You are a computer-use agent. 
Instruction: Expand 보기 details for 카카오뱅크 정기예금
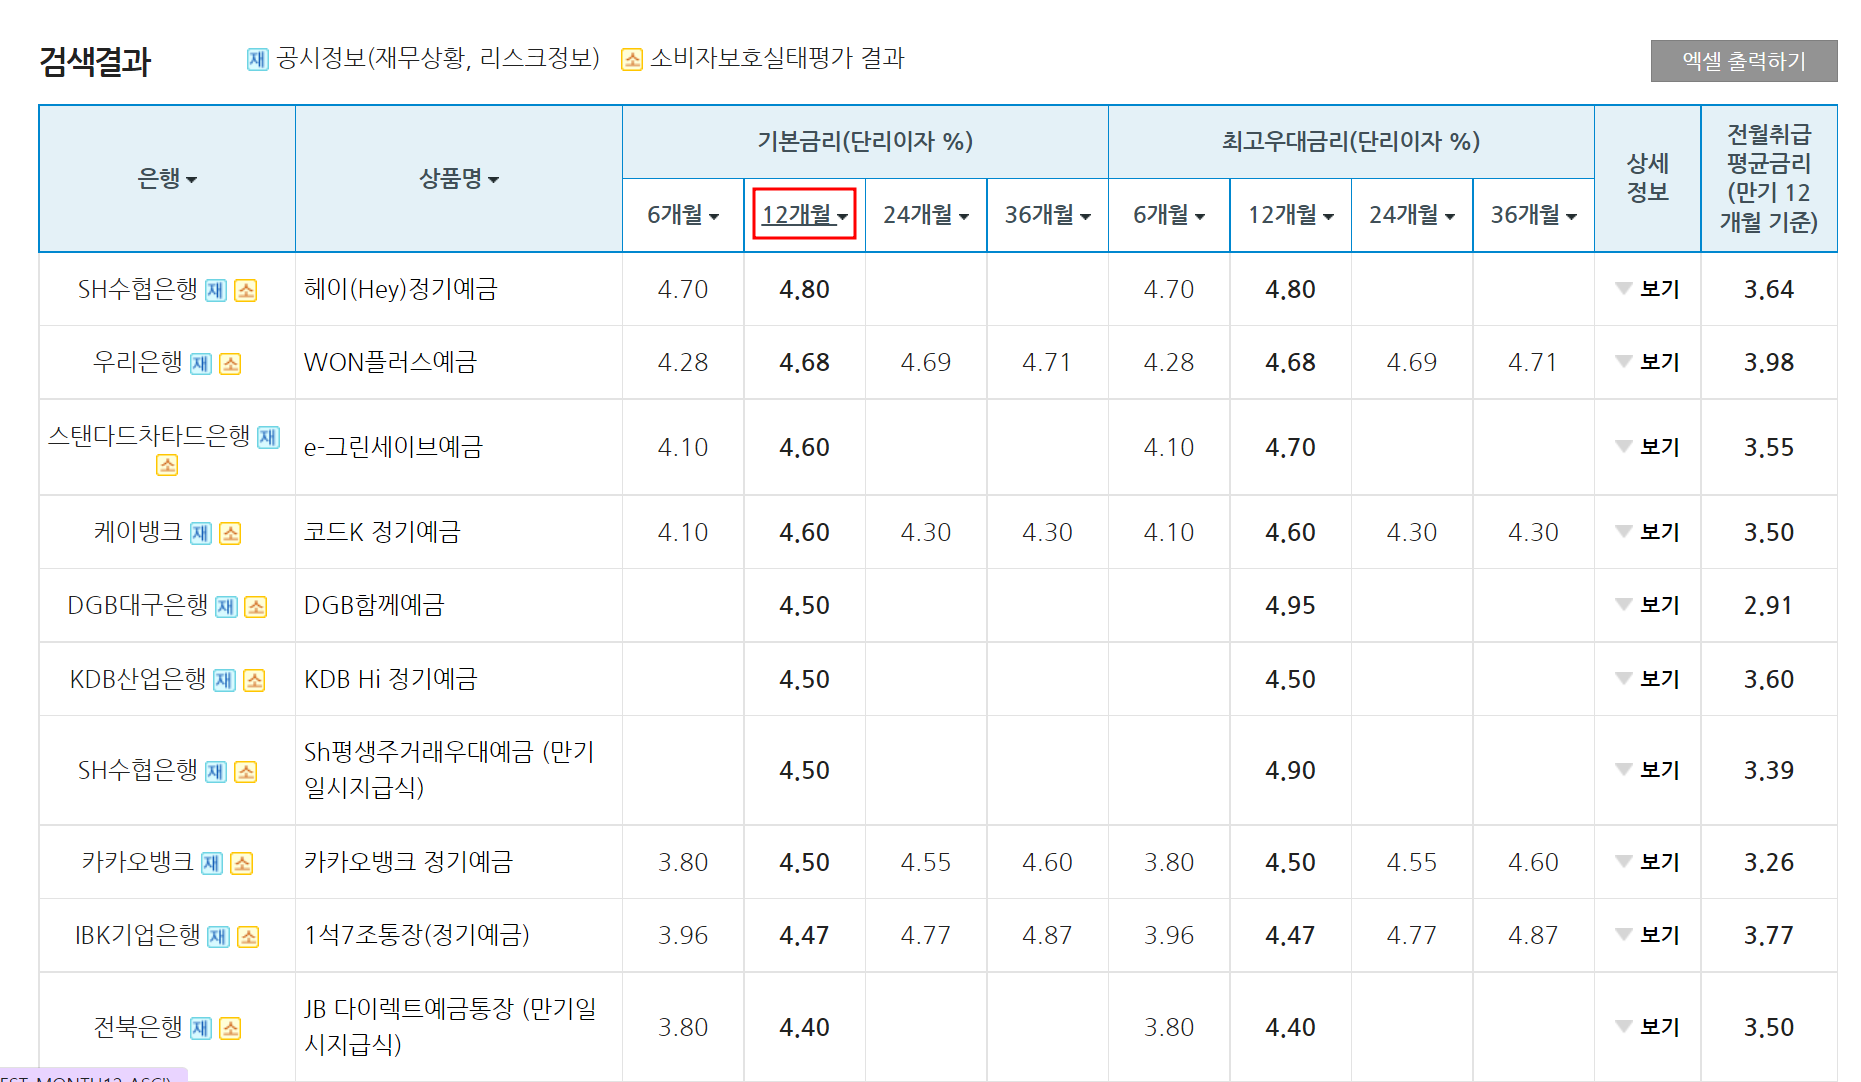pyautogui.click(x=1648, y=862)
